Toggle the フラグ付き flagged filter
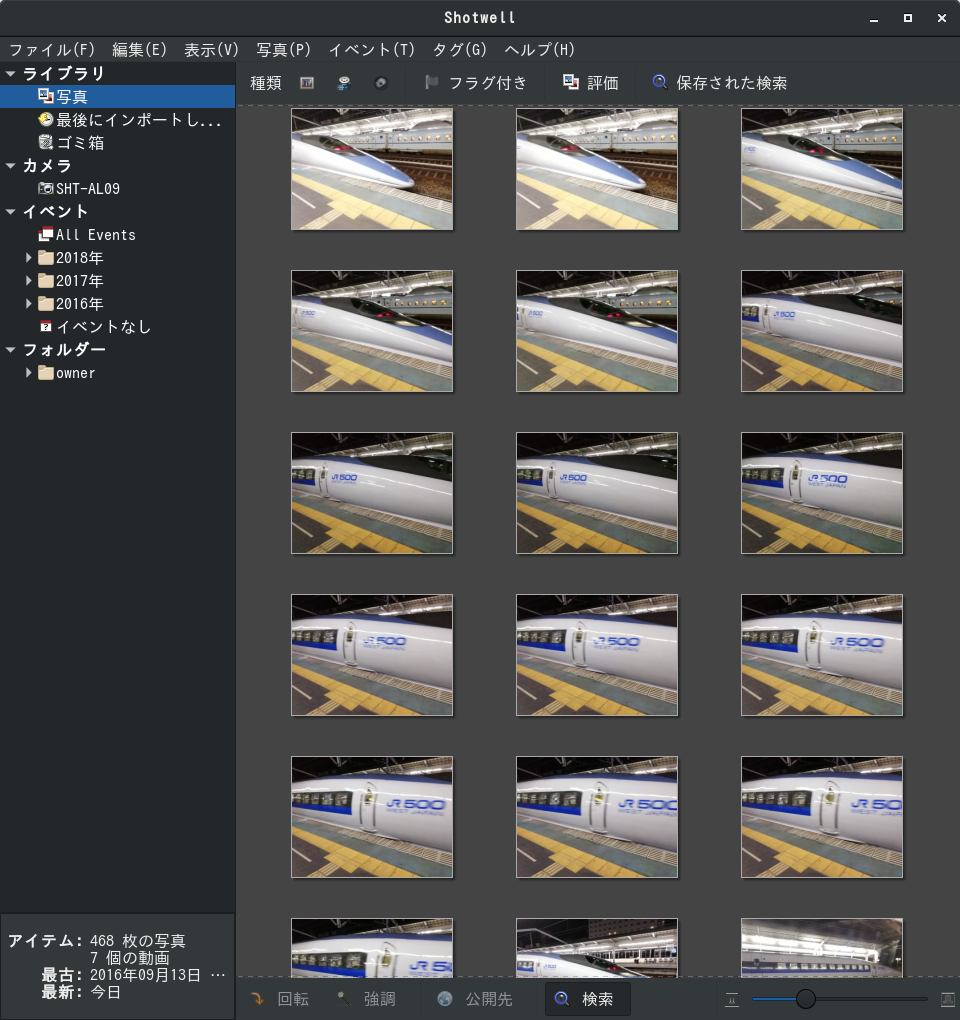Viewport: 960px width, 1020px height. point(476,83)
